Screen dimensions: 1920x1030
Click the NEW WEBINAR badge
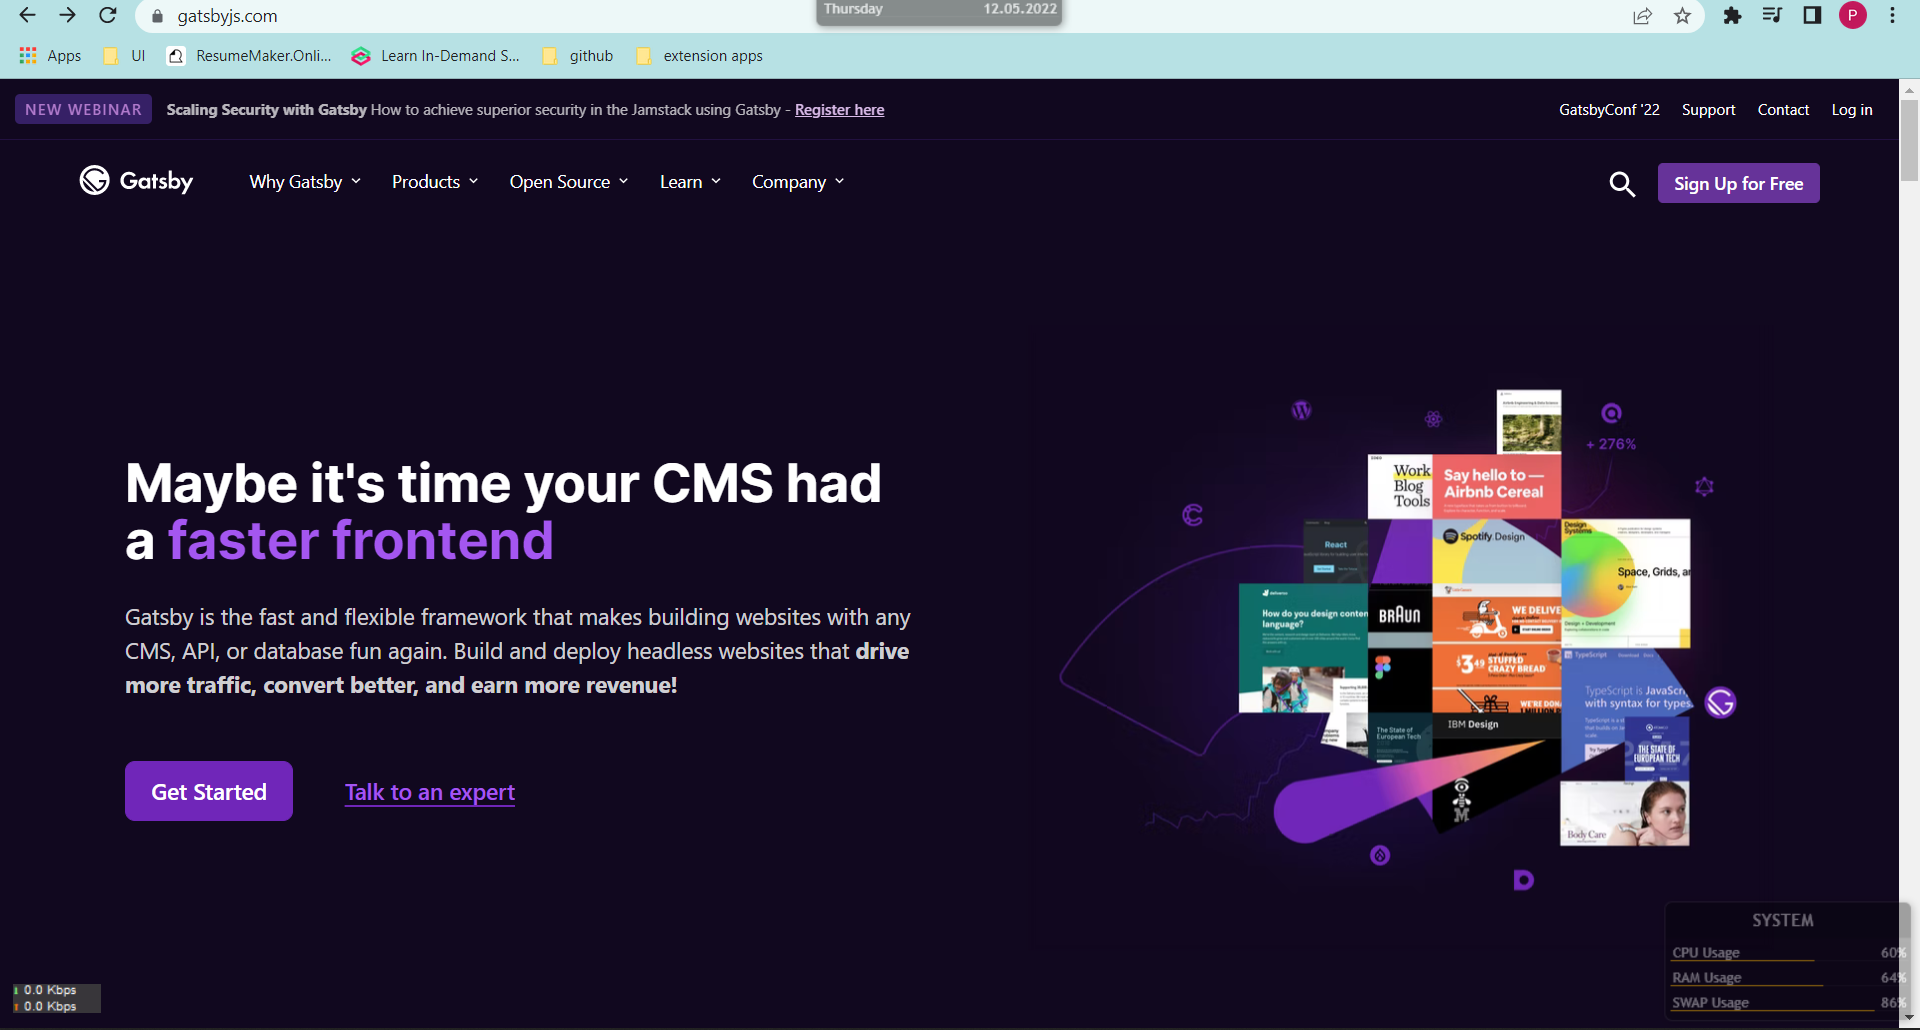[83, 109]
